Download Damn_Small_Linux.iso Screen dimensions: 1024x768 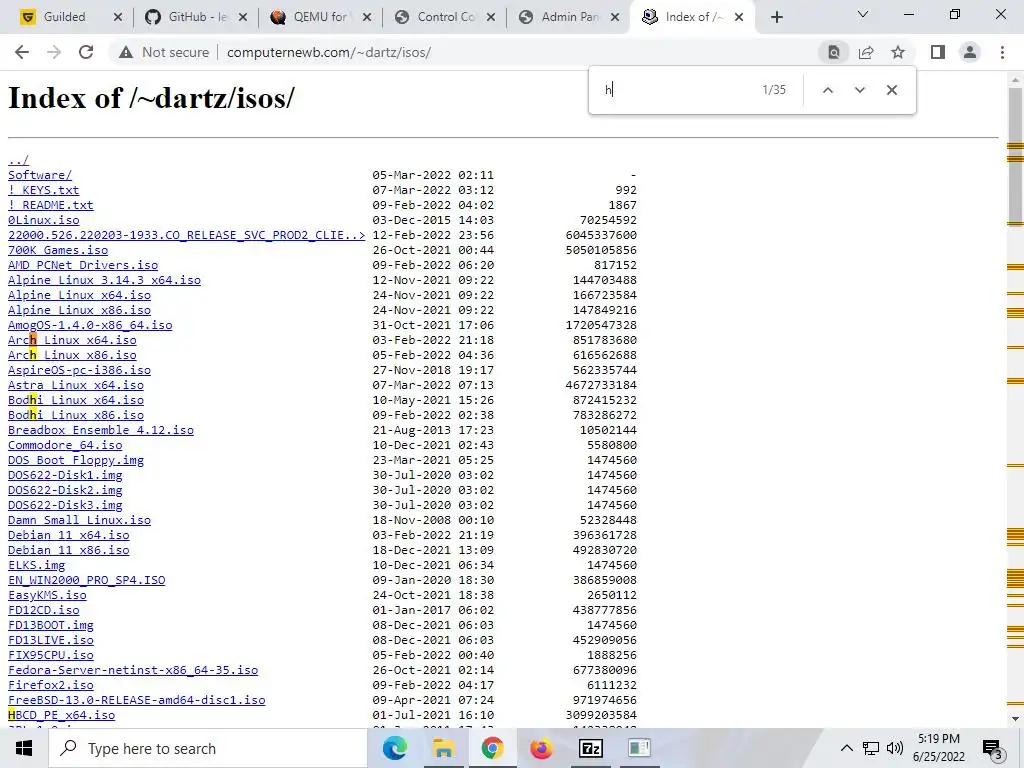pyautogui.click(x=79, y=520)
